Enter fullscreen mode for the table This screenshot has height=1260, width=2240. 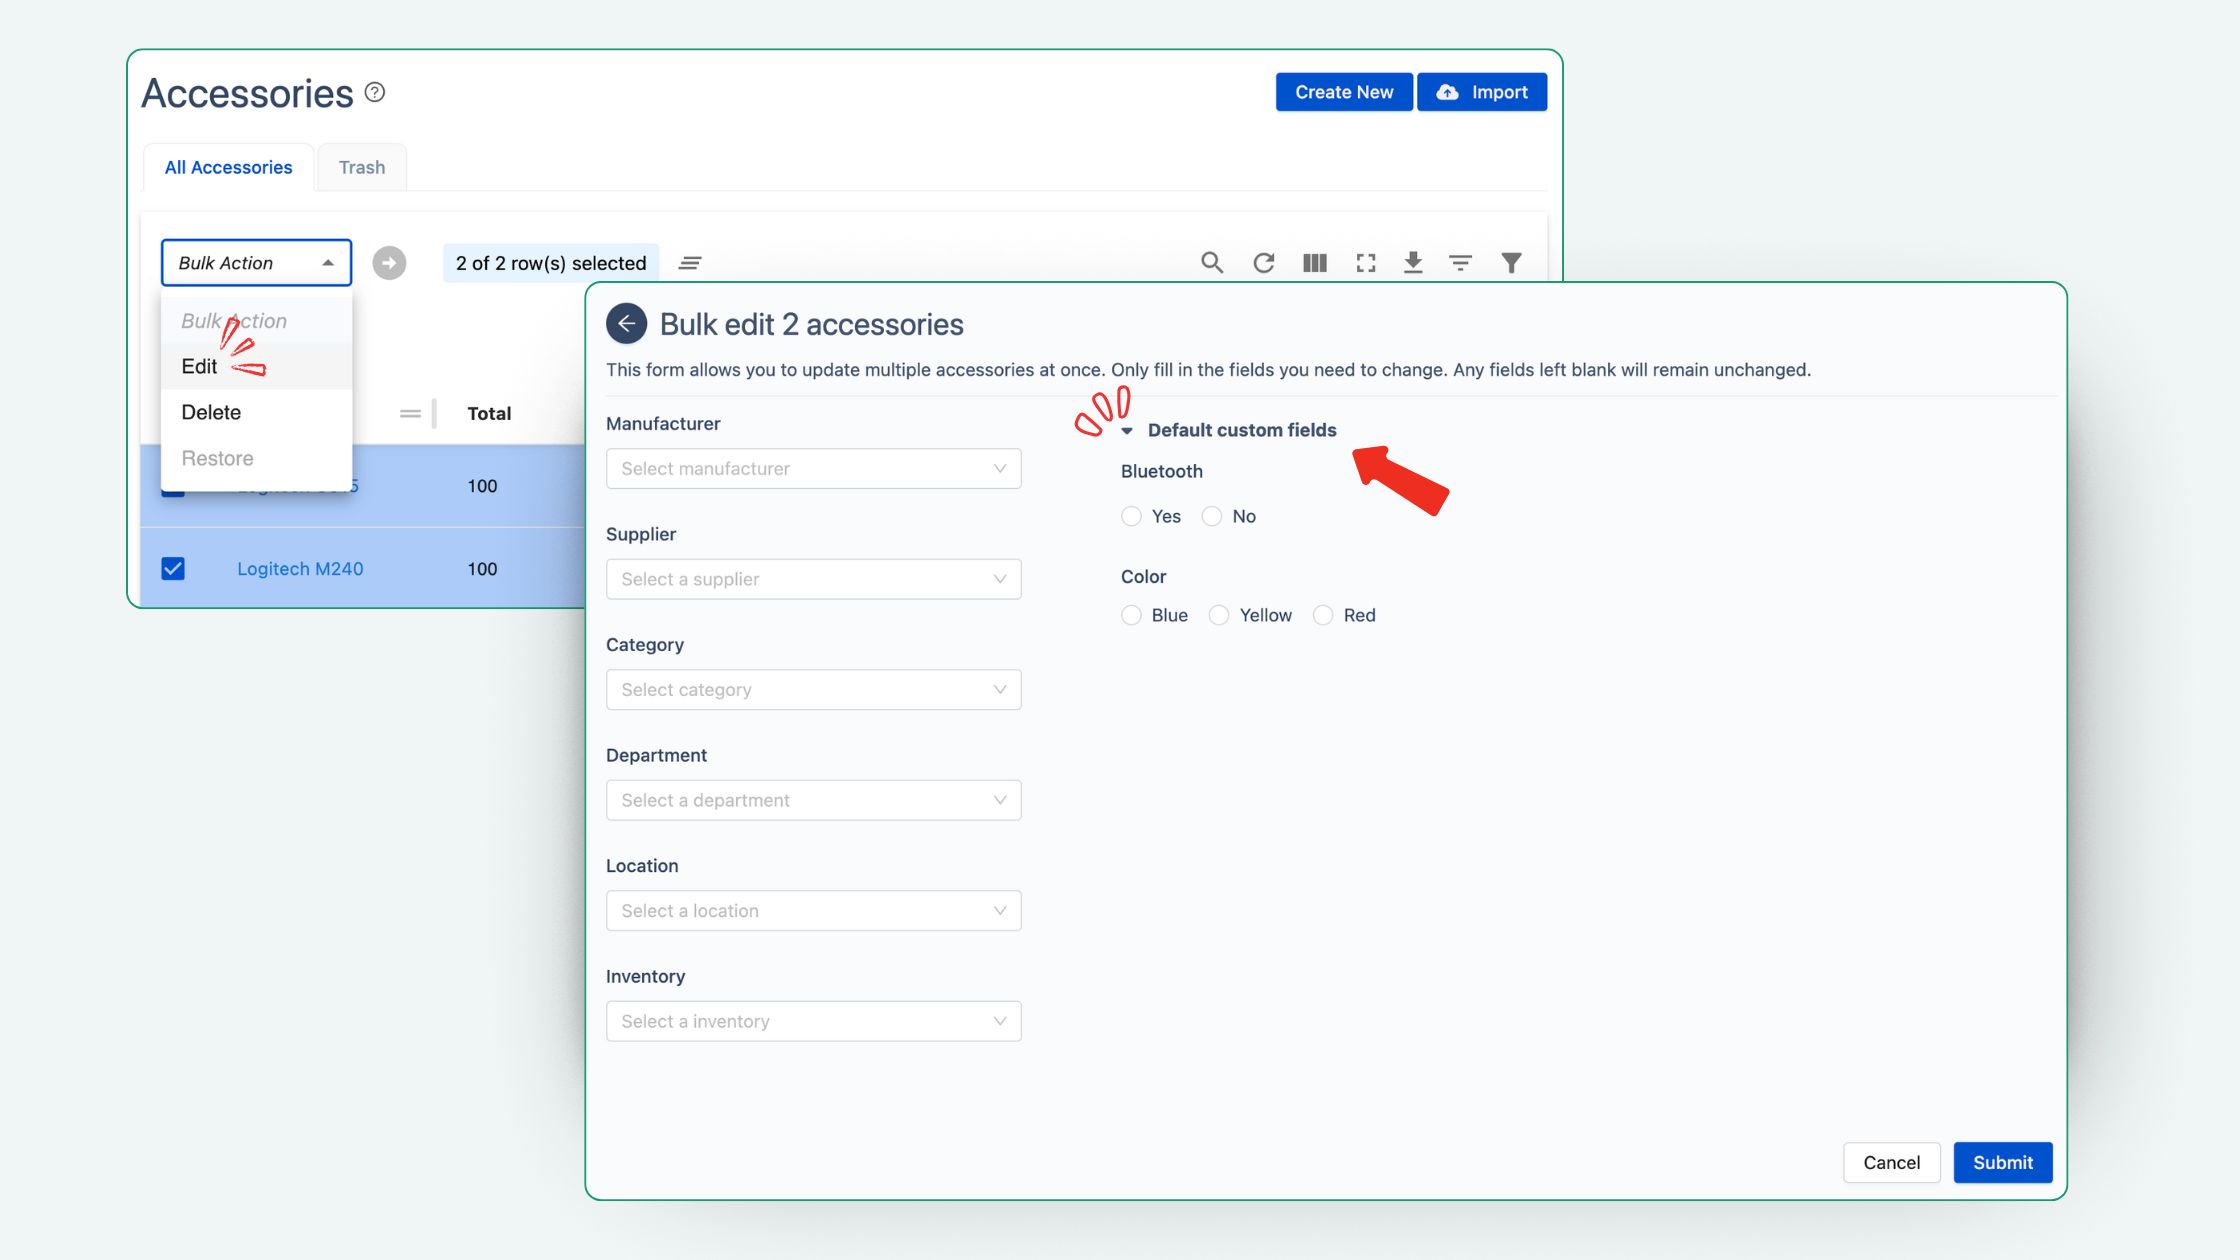click(1364, 262)
